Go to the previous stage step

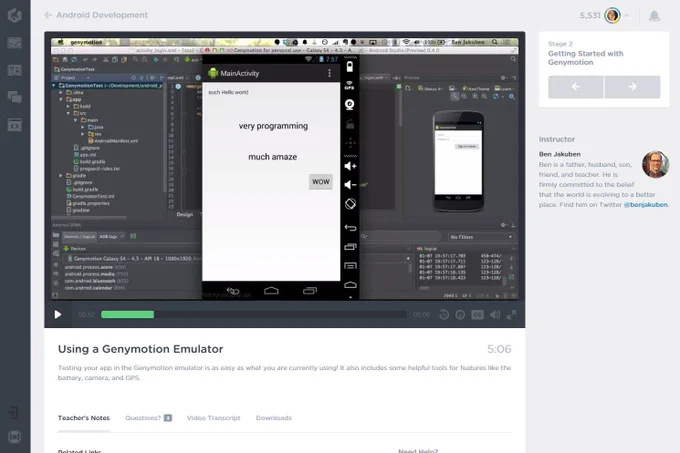(x=575, y=87)
